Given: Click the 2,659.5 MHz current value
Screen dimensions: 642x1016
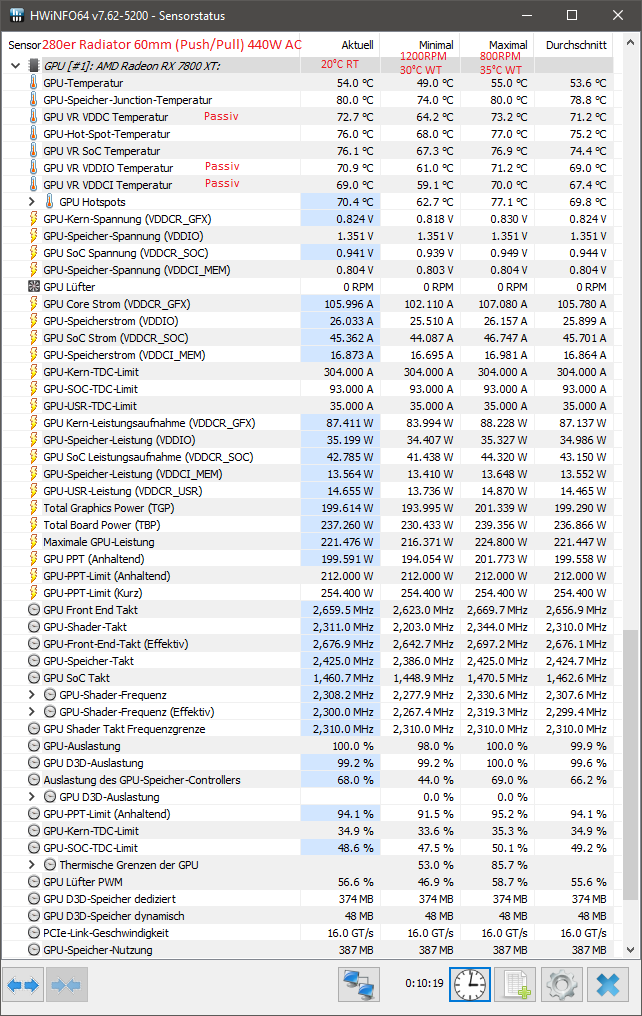Looking at the screenshot, I should (343, 610).
